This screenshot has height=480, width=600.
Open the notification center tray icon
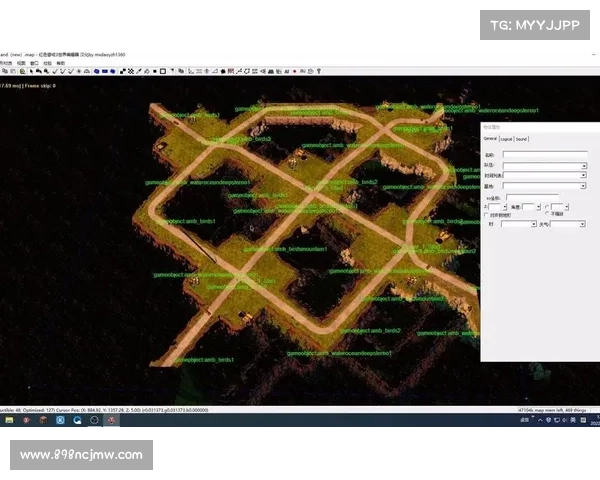(x=583, y=420)
